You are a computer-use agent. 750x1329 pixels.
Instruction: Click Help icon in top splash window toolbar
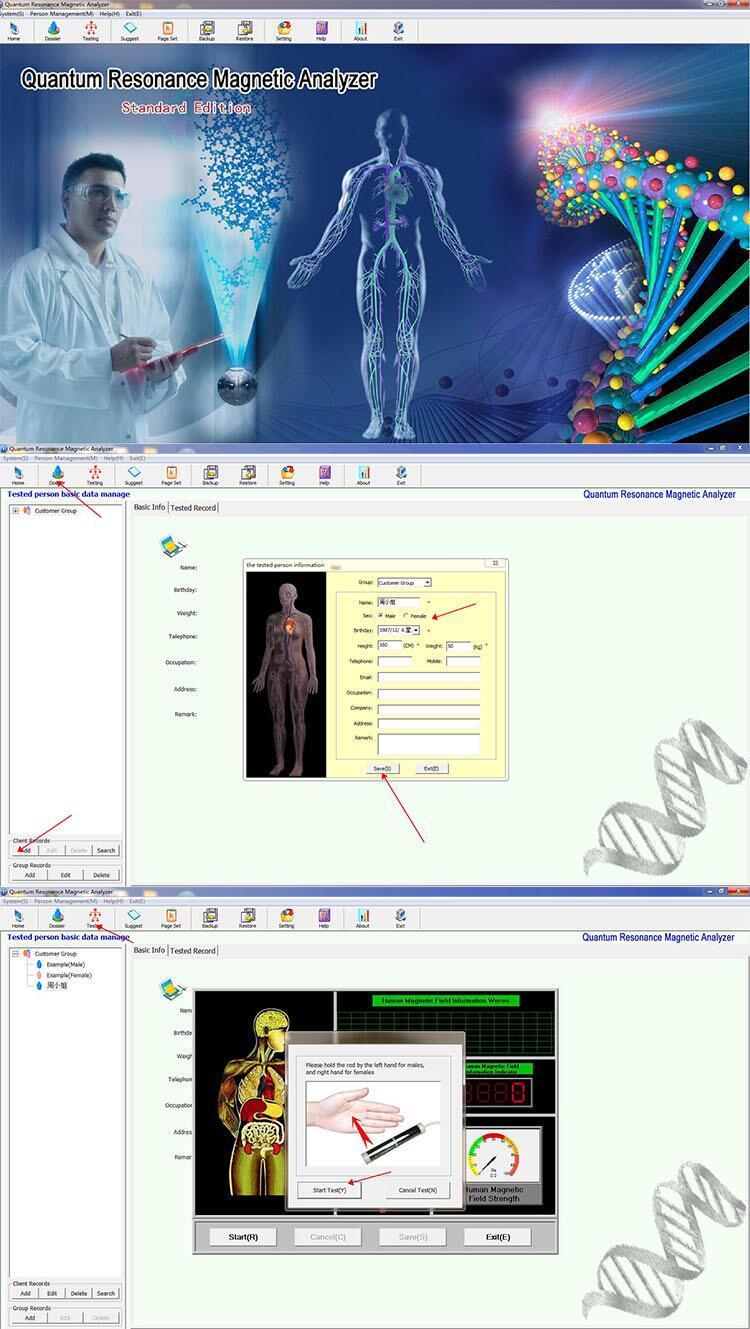coord(321,29)
